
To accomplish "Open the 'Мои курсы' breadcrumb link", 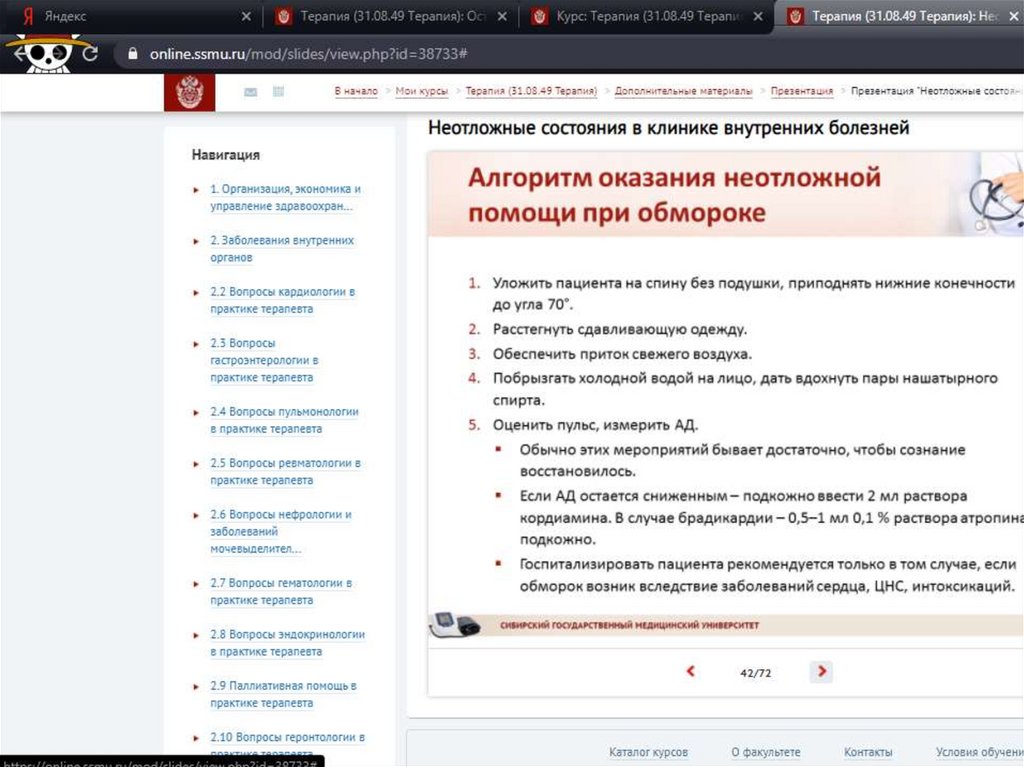I will point(422,91).
